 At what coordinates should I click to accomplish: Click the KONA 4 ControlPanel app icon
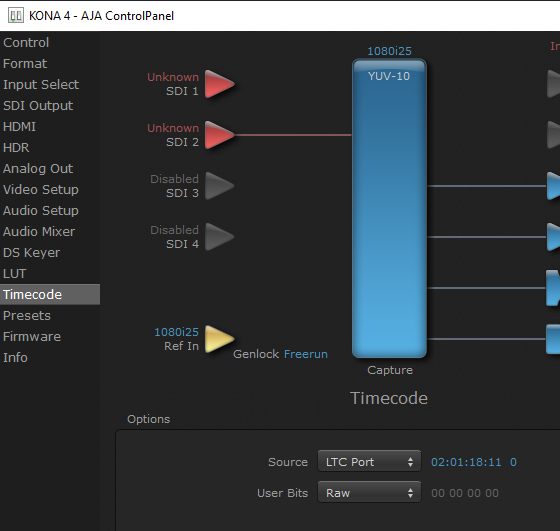(x=16, y=16)
